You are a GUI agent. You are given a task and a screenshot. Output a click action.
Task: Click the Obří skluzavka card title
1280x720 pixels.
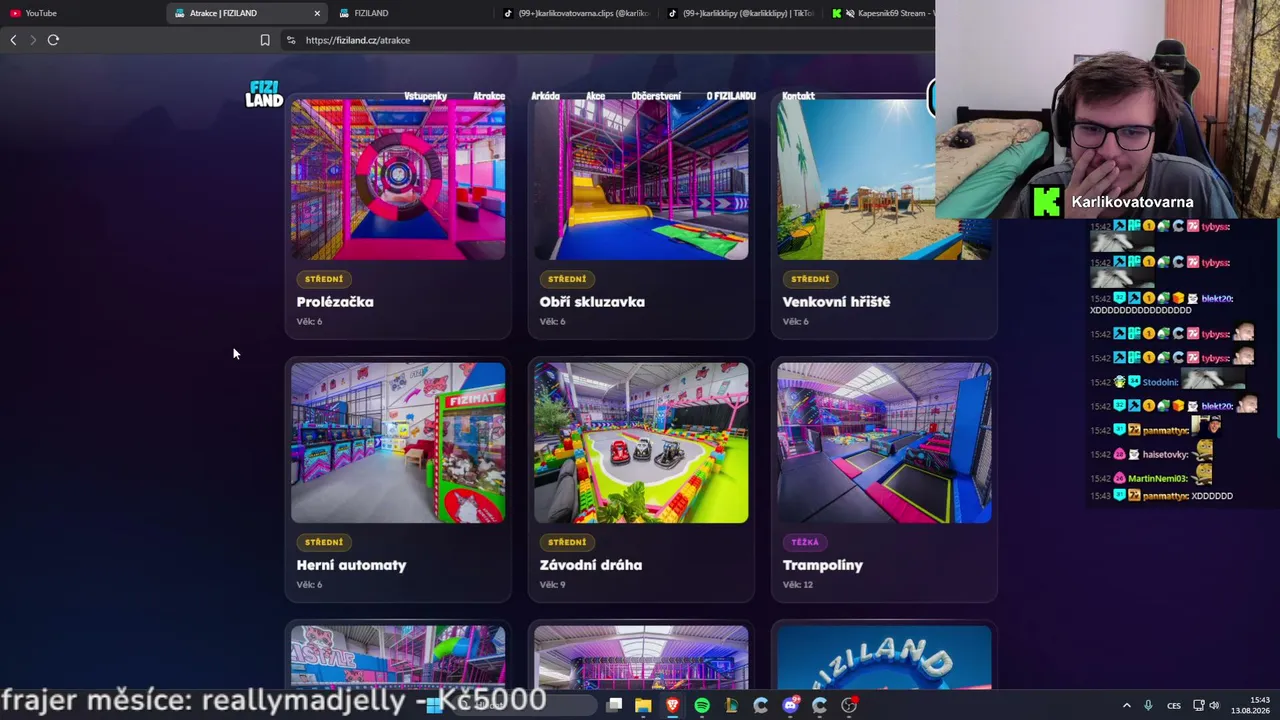[x=592, y=302]
